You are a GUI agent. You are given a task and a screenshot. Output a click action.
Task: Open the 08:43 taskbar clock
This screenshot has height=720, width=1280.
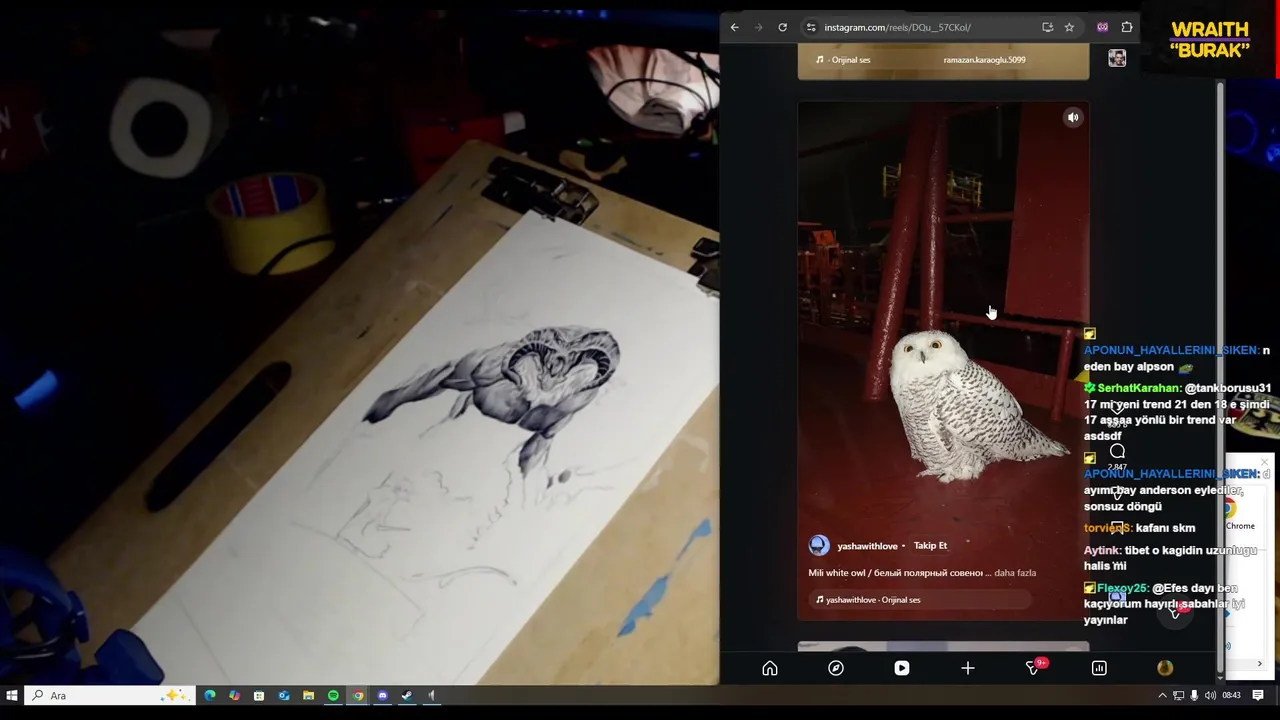pyautogui.click(x=1231, y=695)
